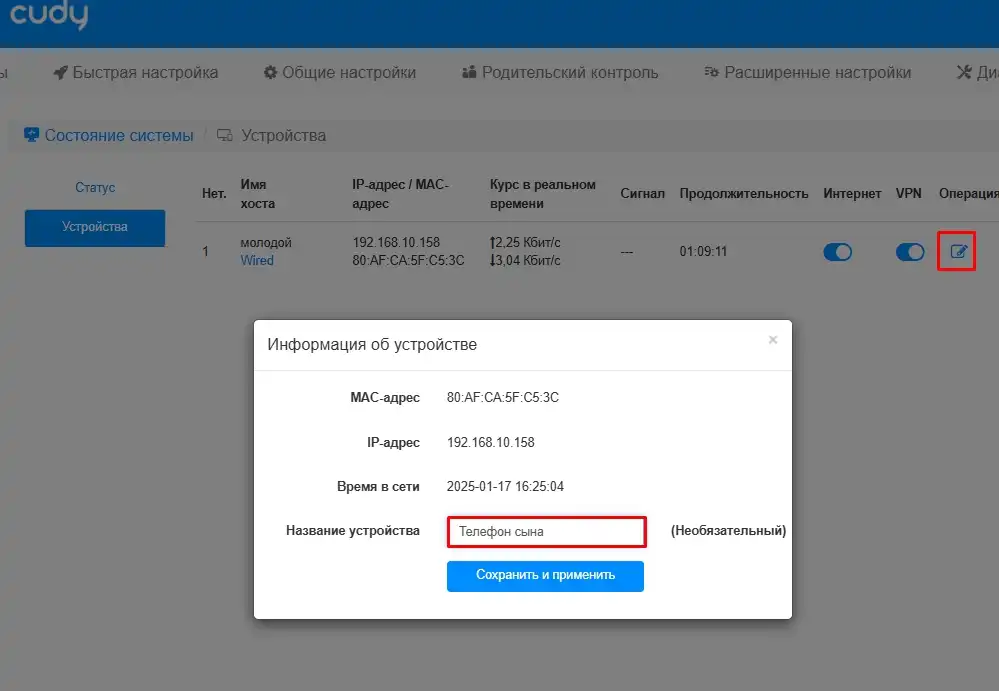Click host name молодой
The height and width of the screenshot is (691, 999).
click(x=266, y=243)
